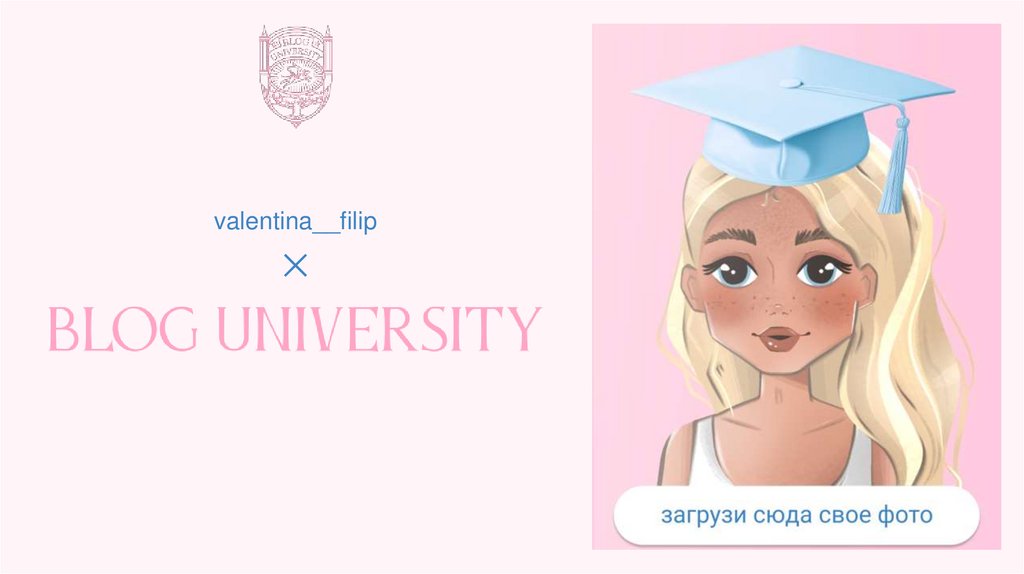
Task: Click the blonde hair on right side
Action: click(x=914, y=327)
